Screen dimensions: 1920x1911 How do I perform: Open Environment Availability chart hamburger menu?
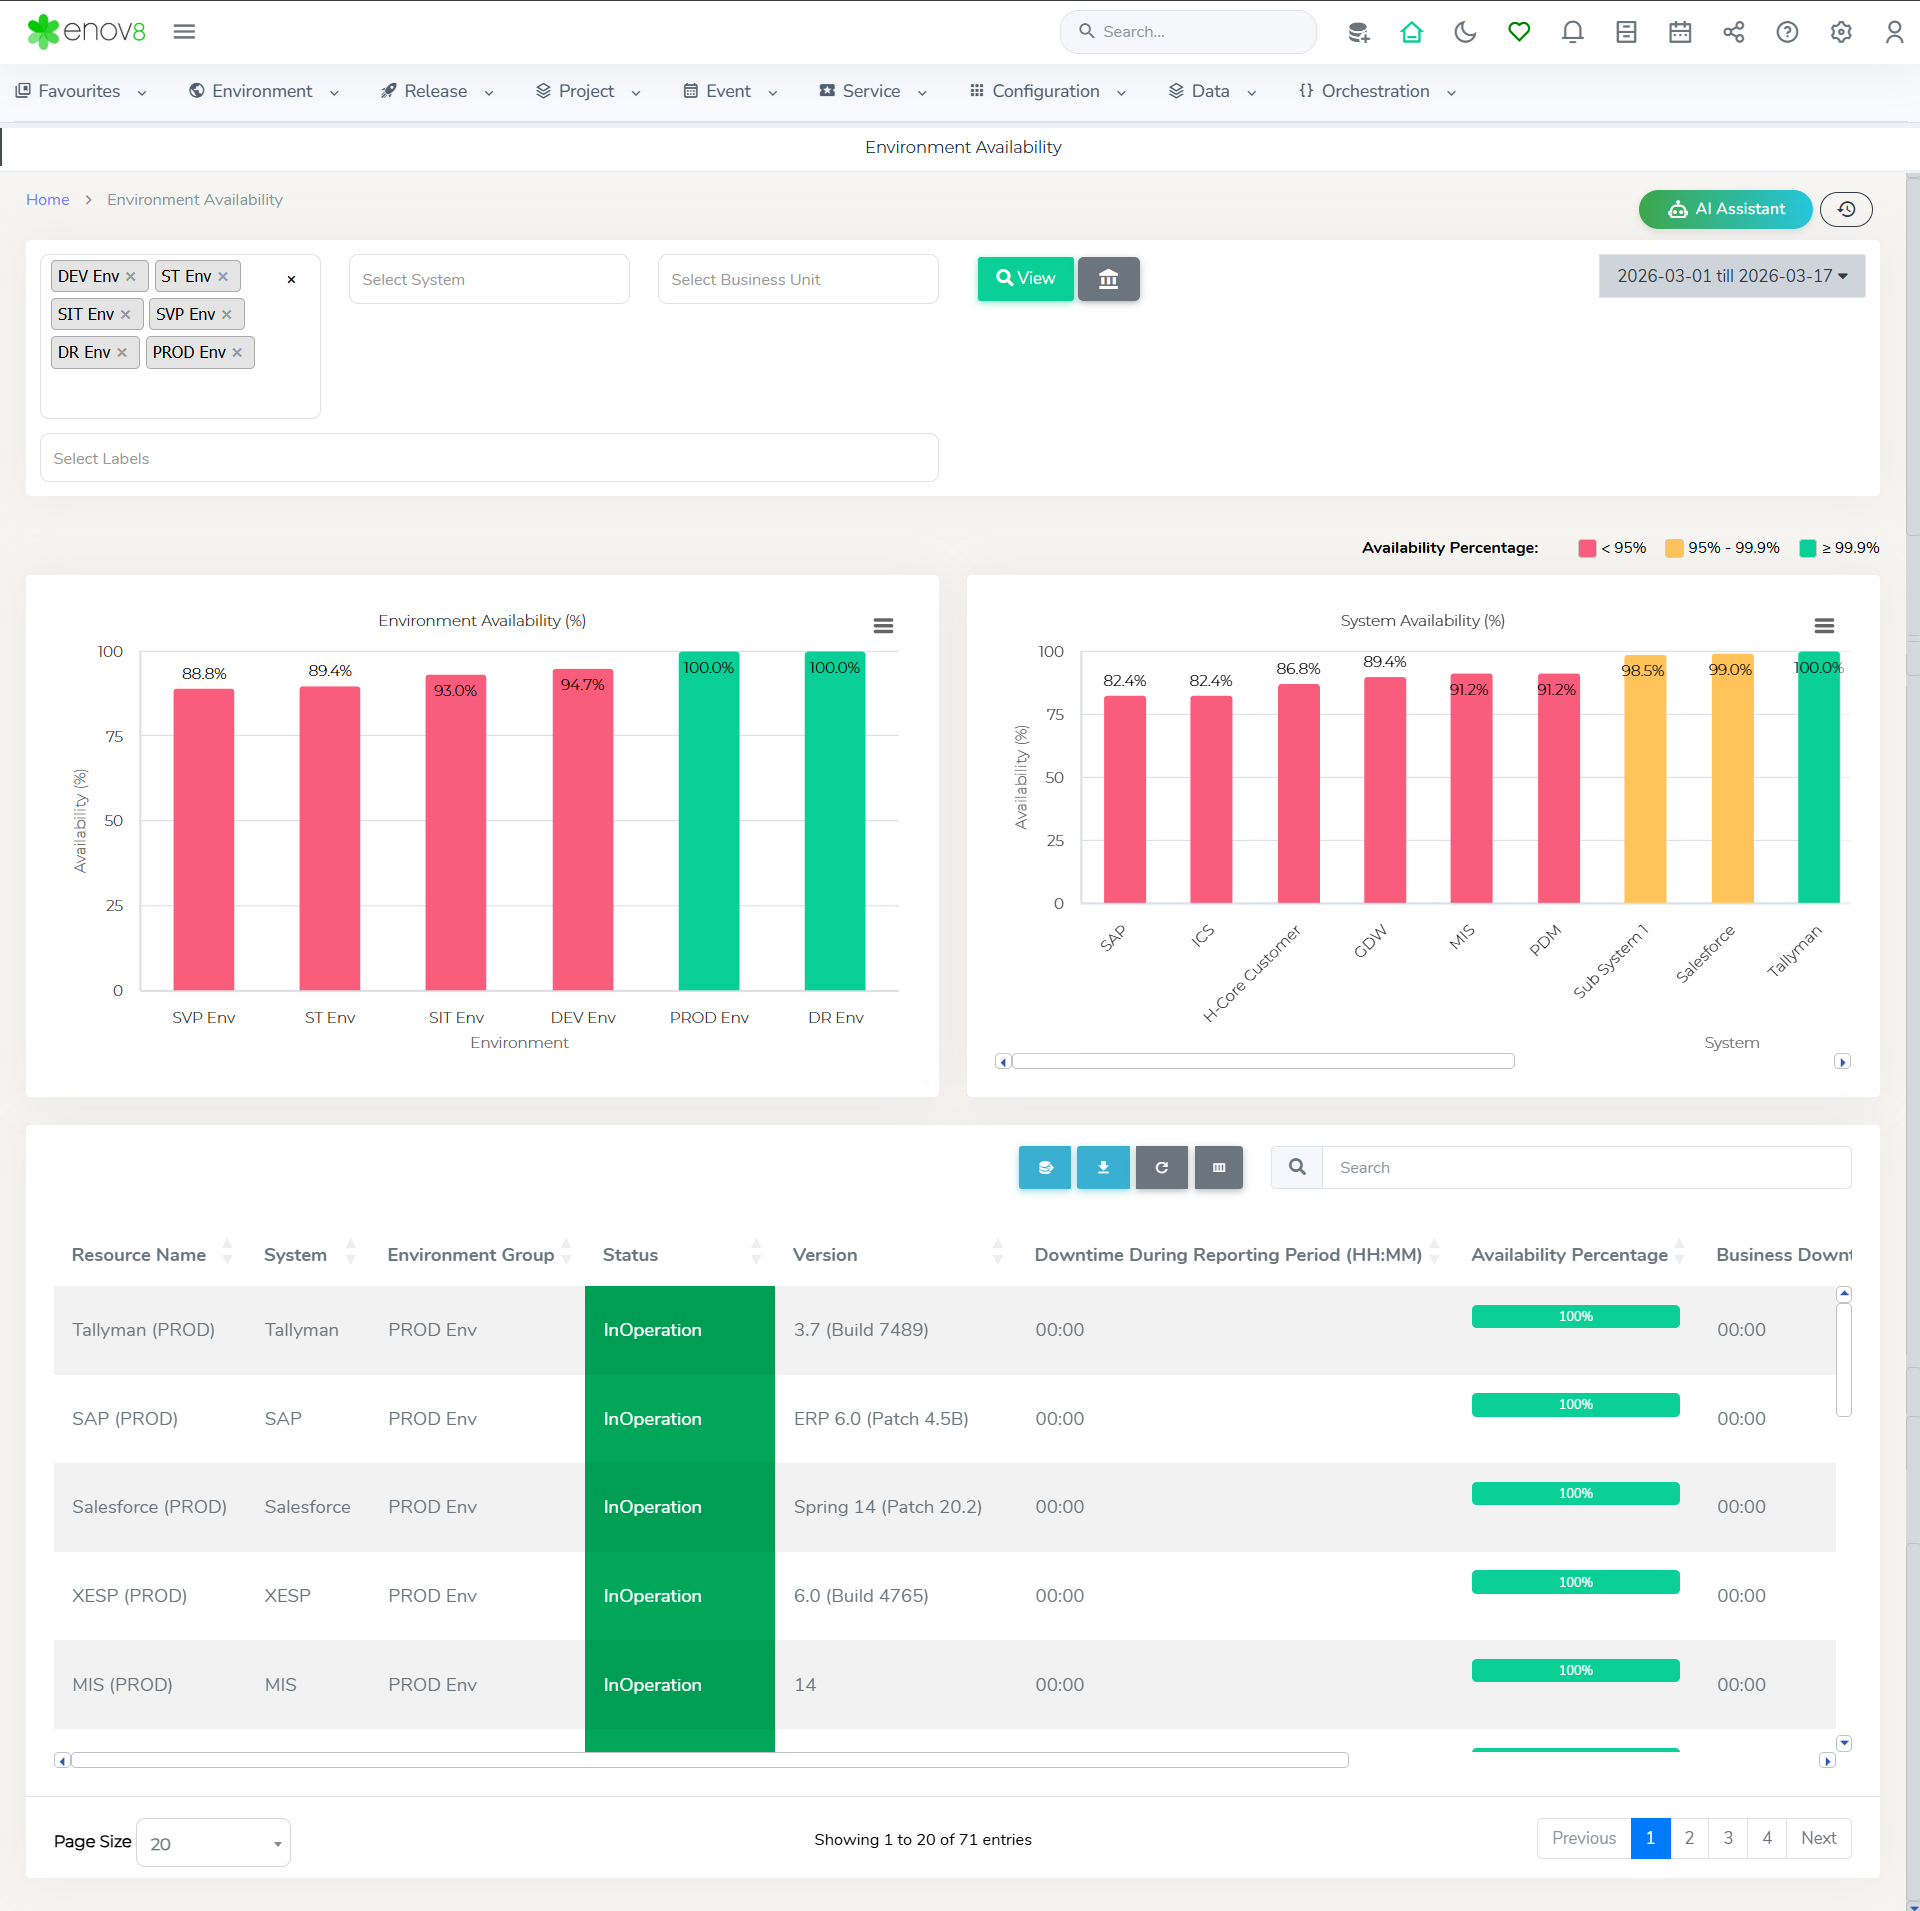point(883,626)
